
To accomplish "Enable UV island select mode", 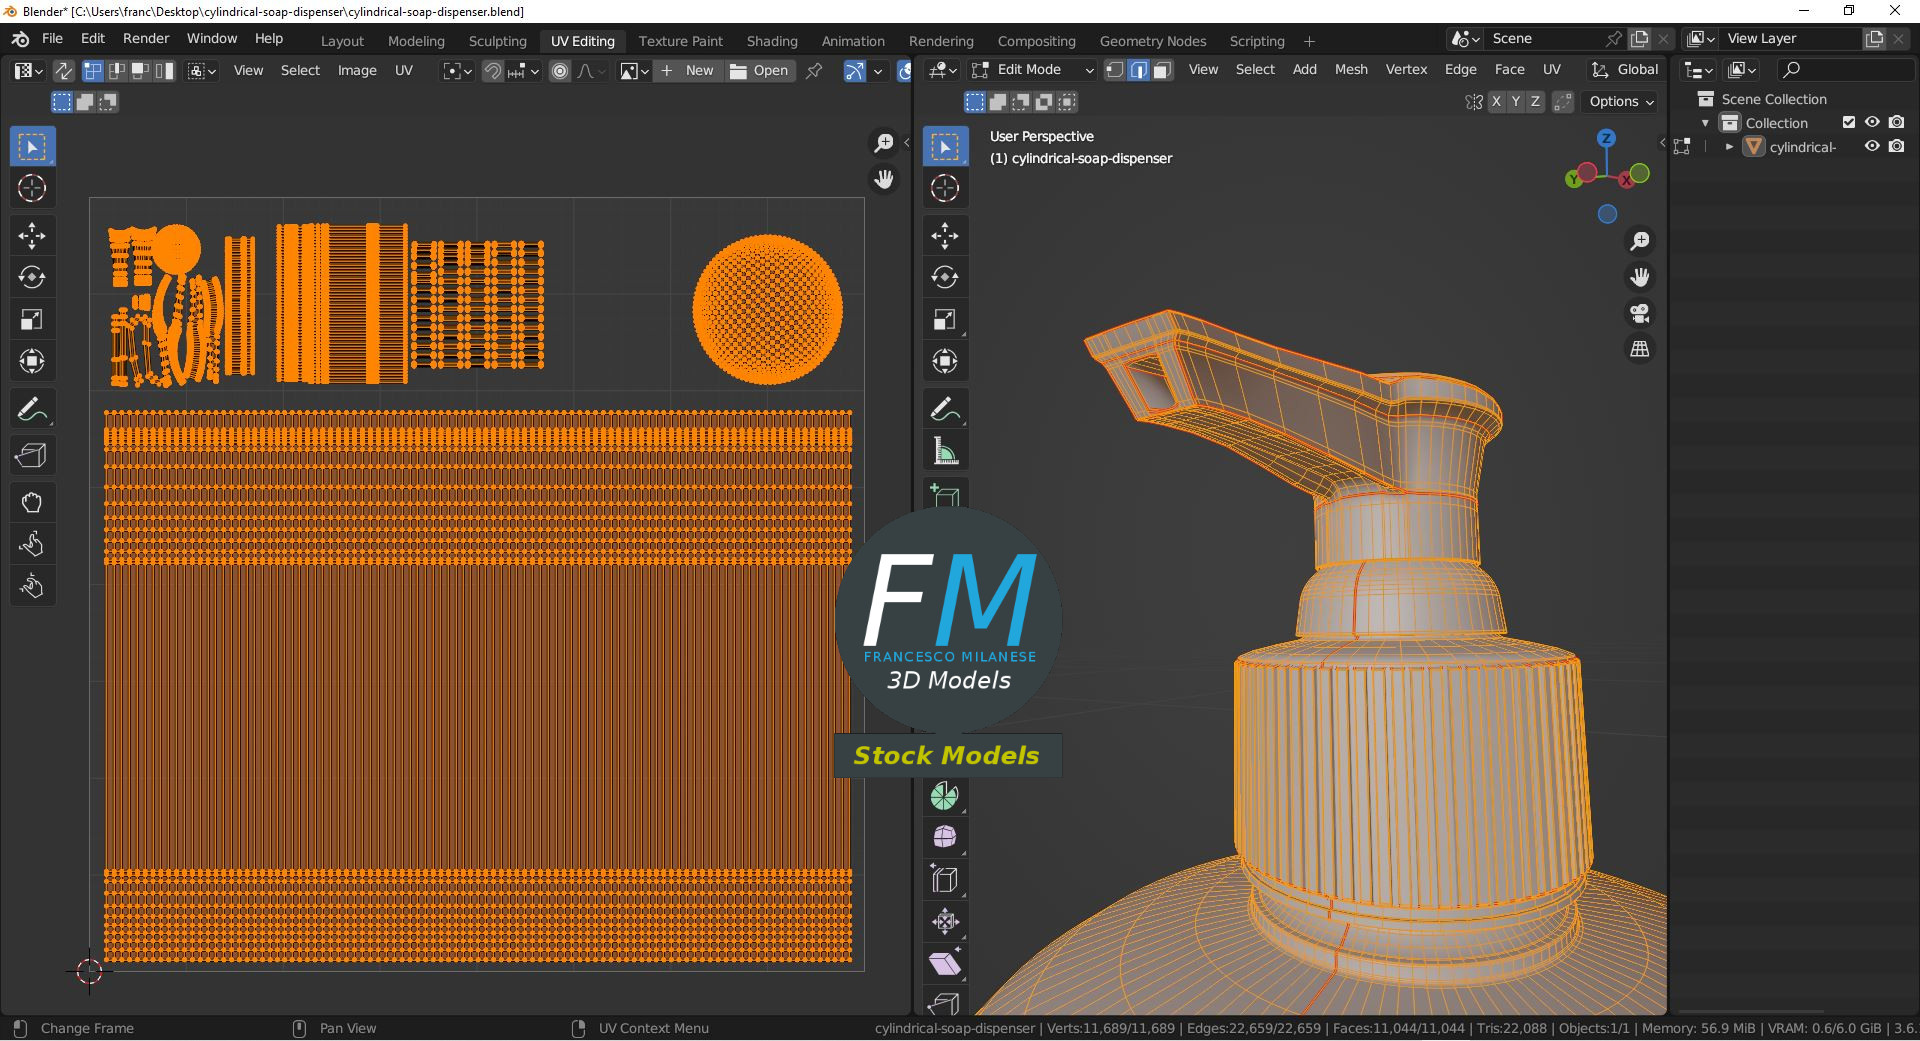I will (x=165, y=71).
